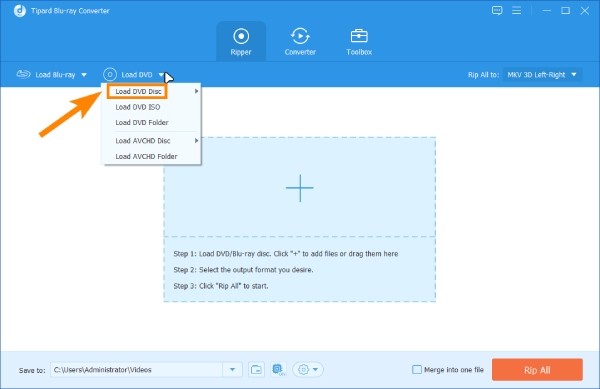Collapse the Load DVD dropdown arrow
Viewport: 600px width, 389px height.
(x=161, y=75)
